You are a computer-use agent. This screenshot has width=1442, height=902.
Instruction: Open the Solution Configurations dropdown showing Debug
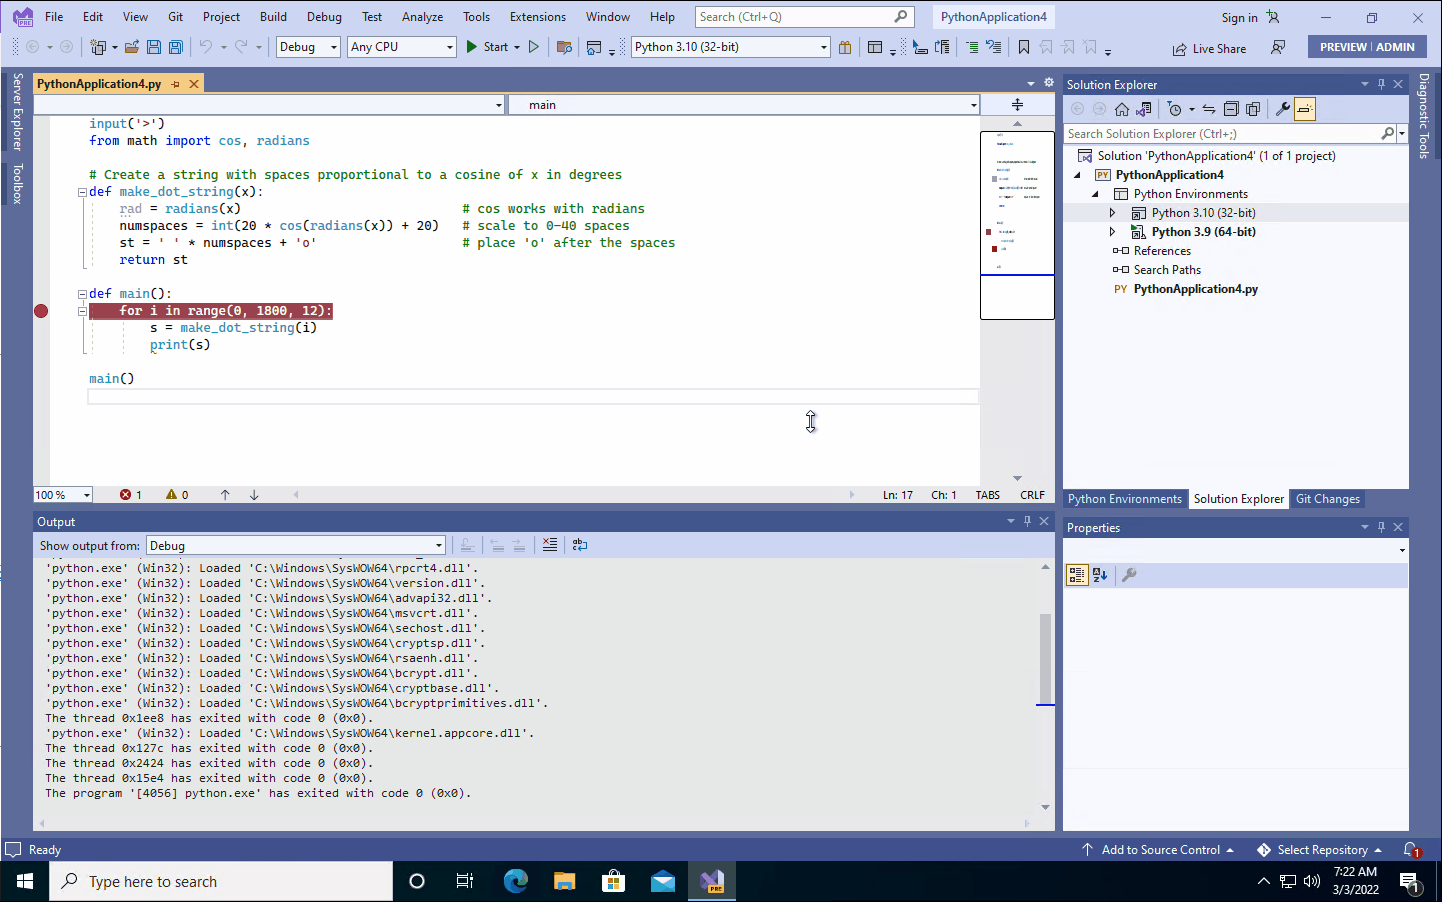point(307,46)
